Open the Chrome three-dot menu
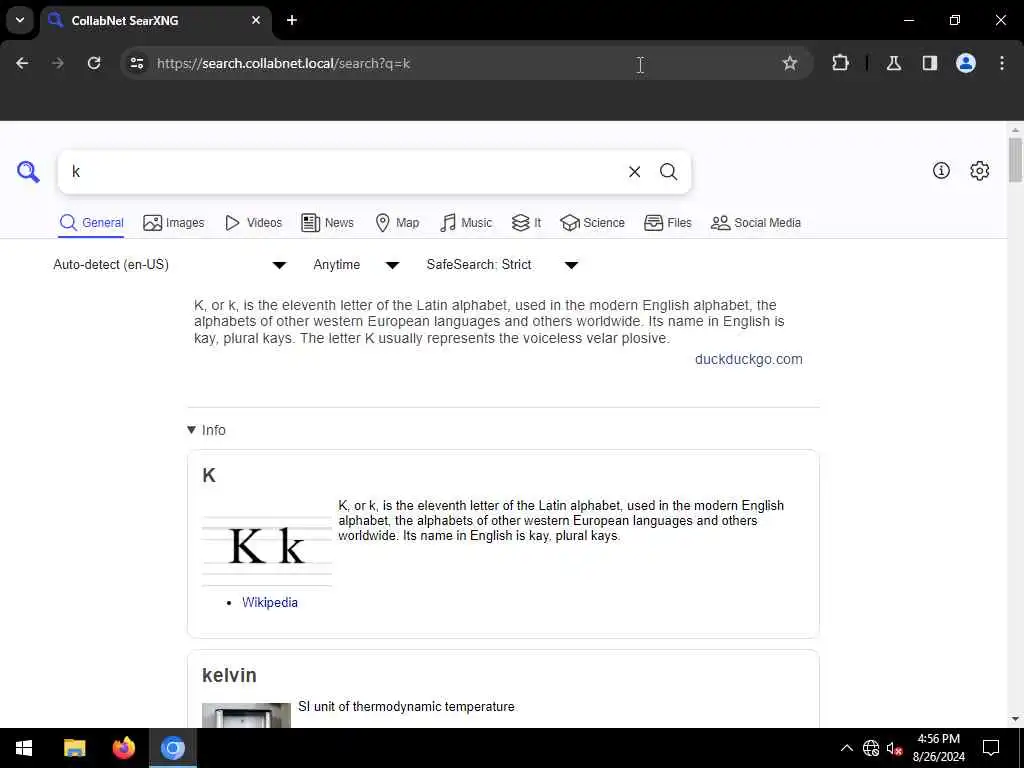This screenshot has width=1024, height=768. pos(1002,63)
